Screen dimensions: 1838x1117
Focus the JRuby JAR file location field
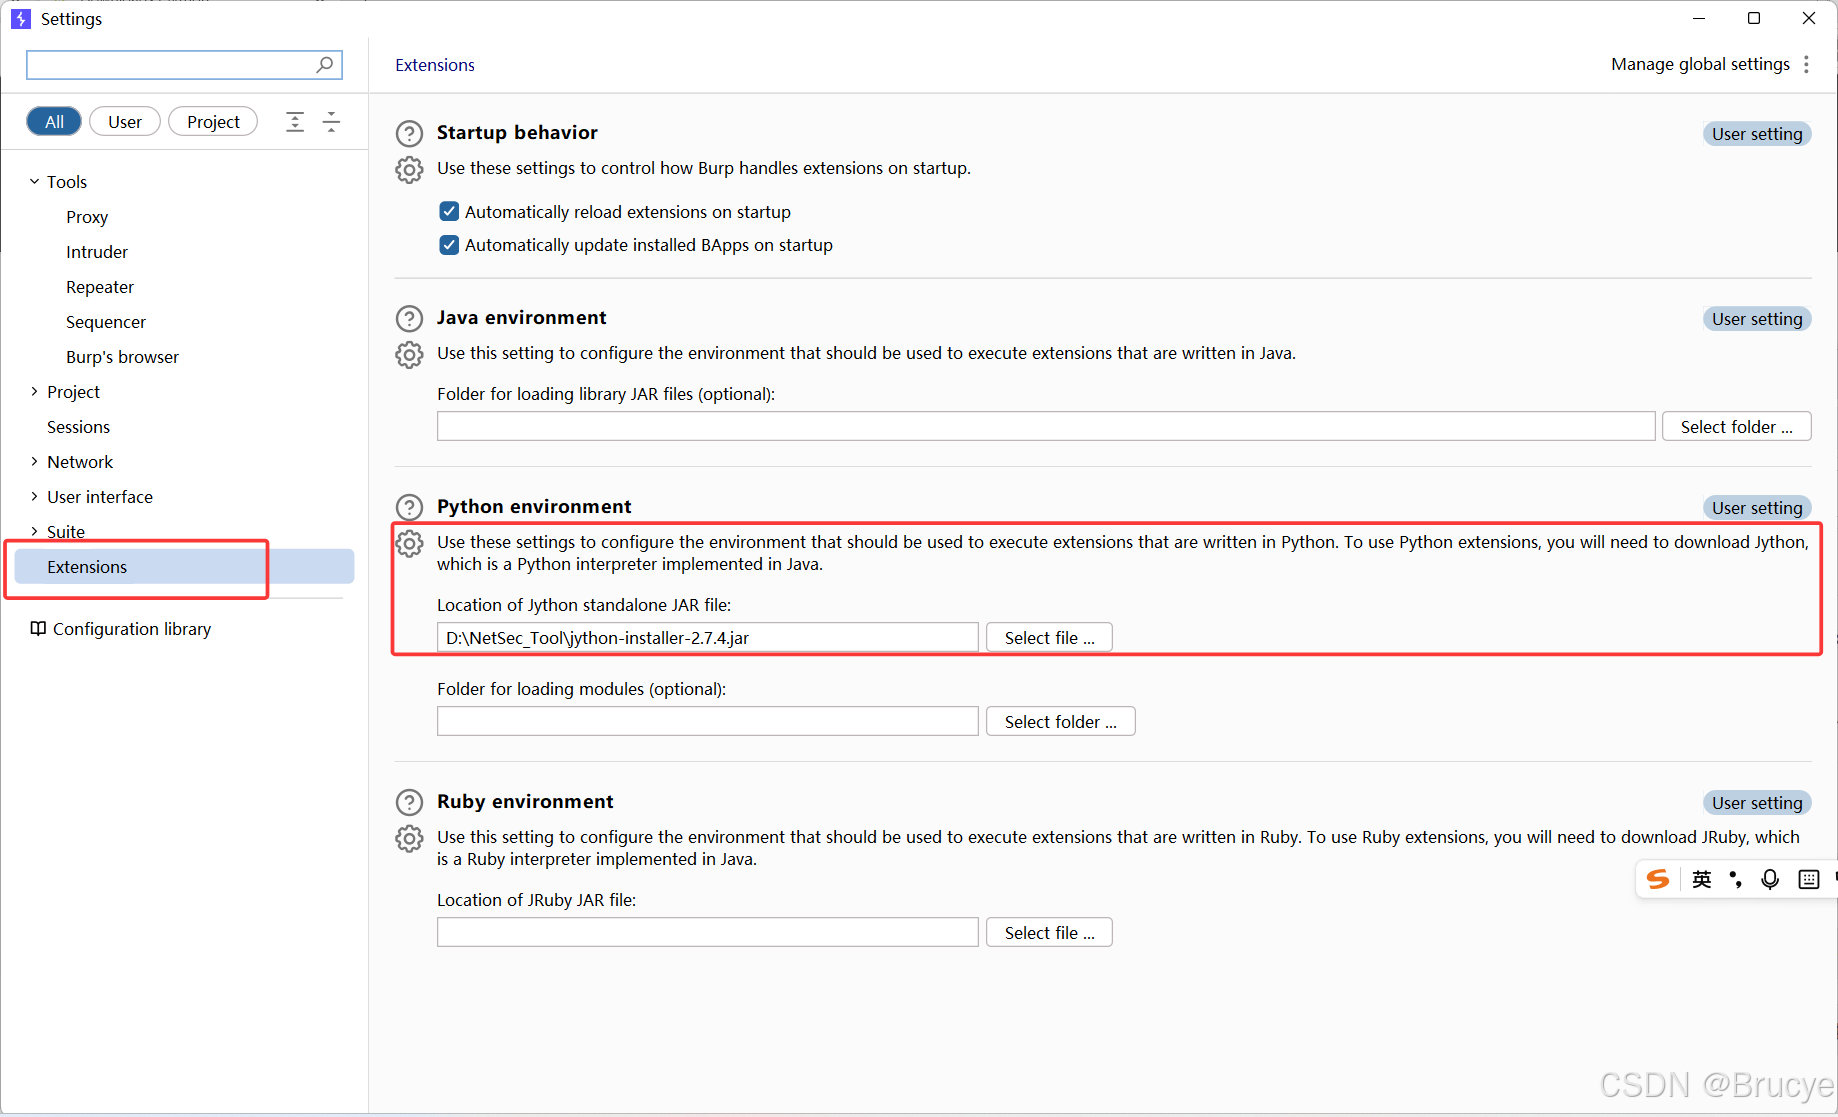pyautogui.click(x=707, y=932)
